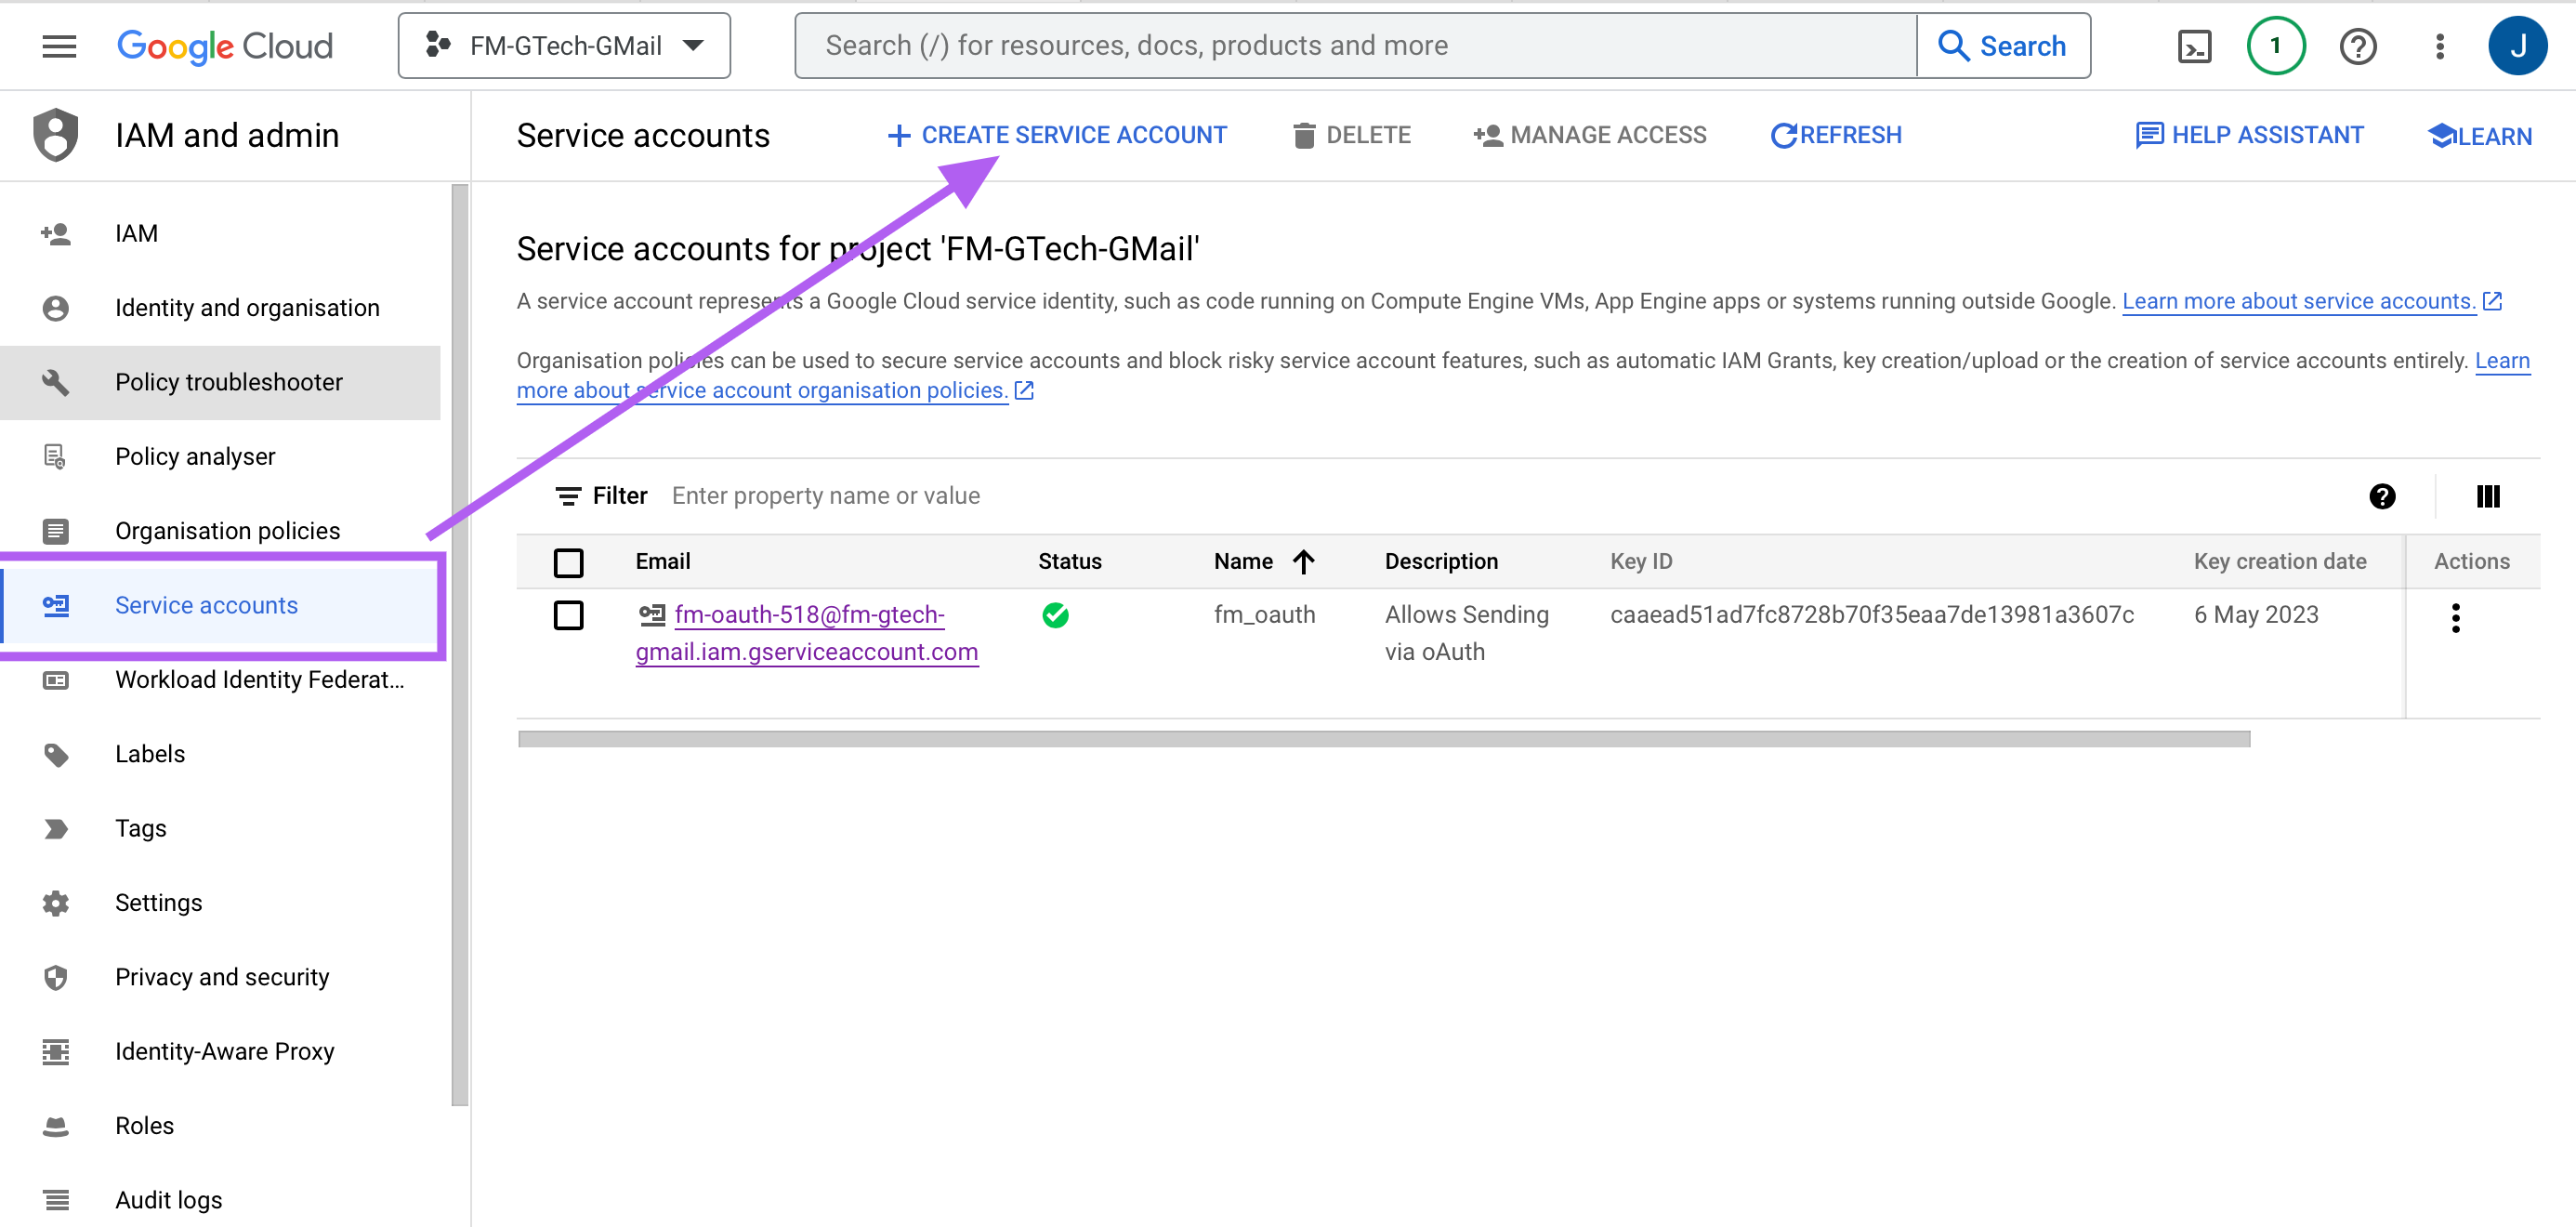This screenshot has width=2576, height=1227.
Task: Open Identity-Aware Proxy
Action: [x=220, y=1051]
